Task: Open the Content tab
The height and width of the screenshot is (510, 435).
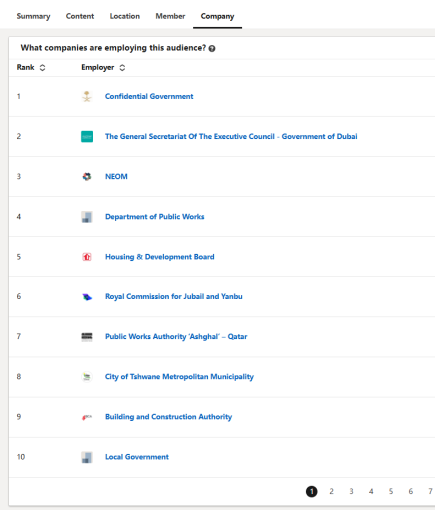Action: [x=80, y=16]
